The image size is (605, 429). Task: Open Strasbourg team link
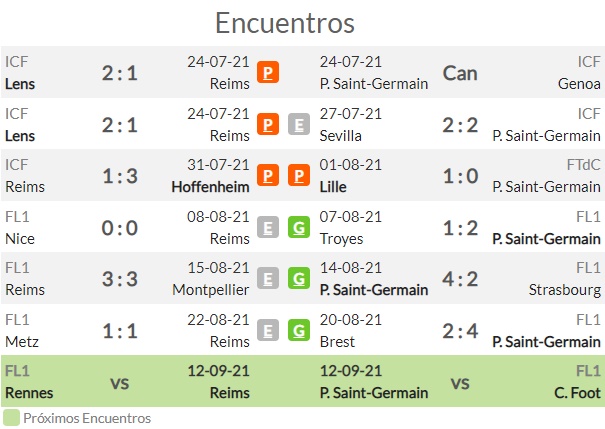point(564,290)
